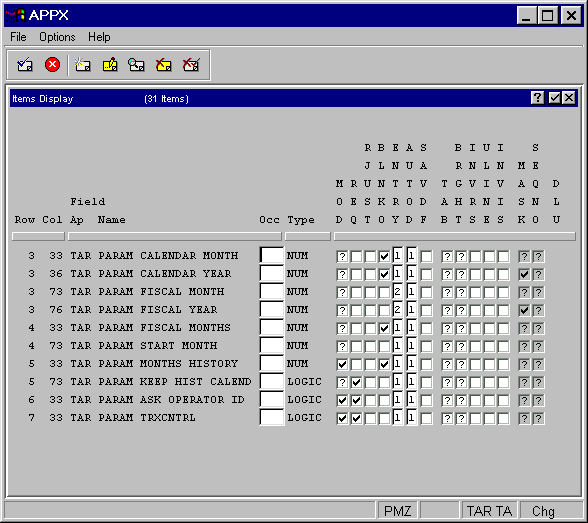Image resolution: width=588 pixels, height=523 pixels.
Task: Uncheck MASK checkbox for FISCAL YEAR row
Action: click(524, 310)
